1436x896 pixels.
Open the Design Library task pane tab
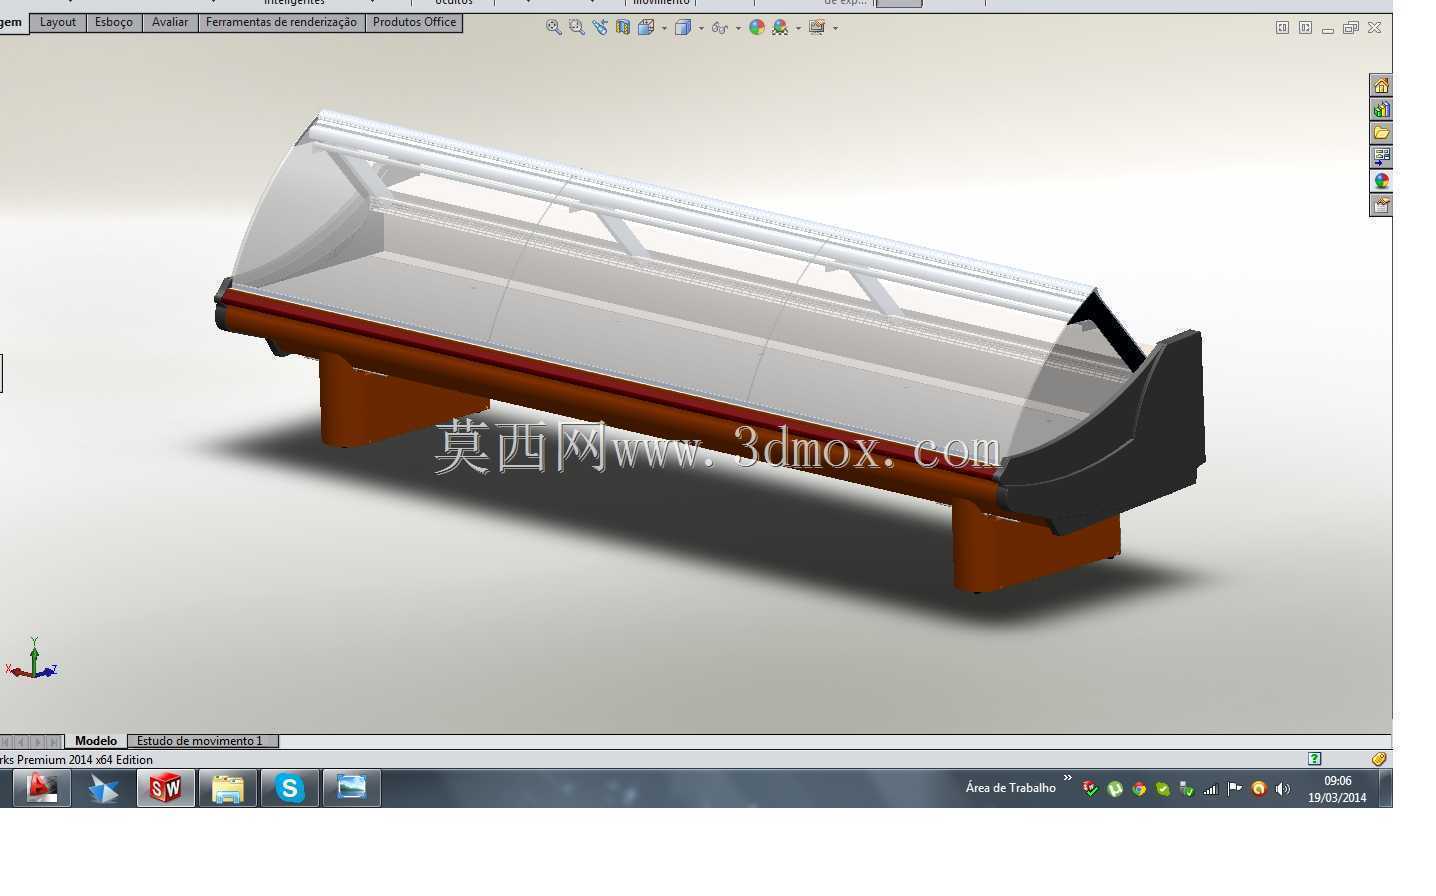click(x=1381, y=109)
